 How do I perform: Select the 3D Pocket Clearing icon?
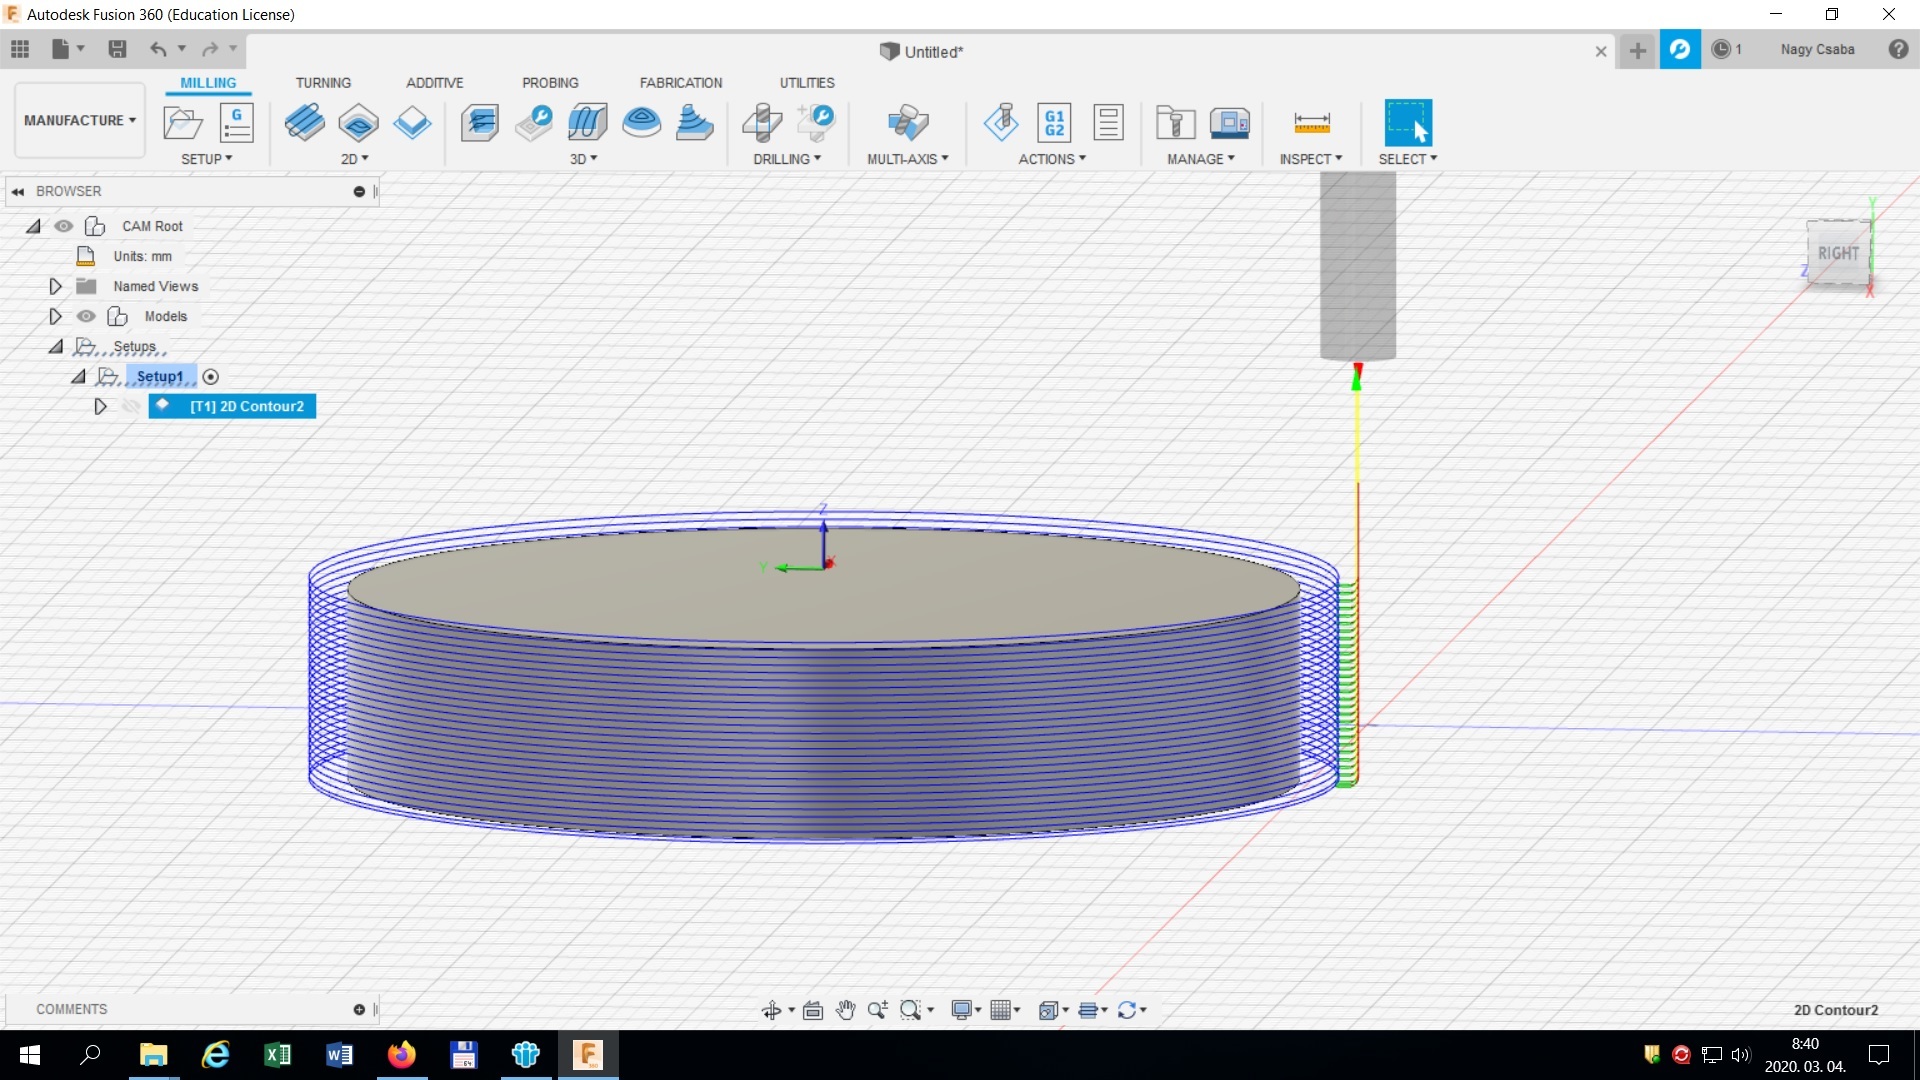[534, 123]
